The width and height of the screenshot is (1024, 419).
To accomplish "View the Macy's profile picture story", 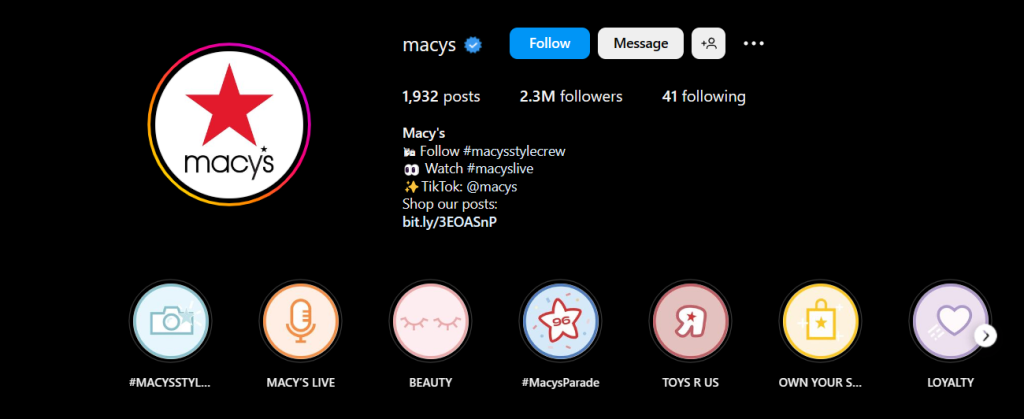I will click(229, 125).
